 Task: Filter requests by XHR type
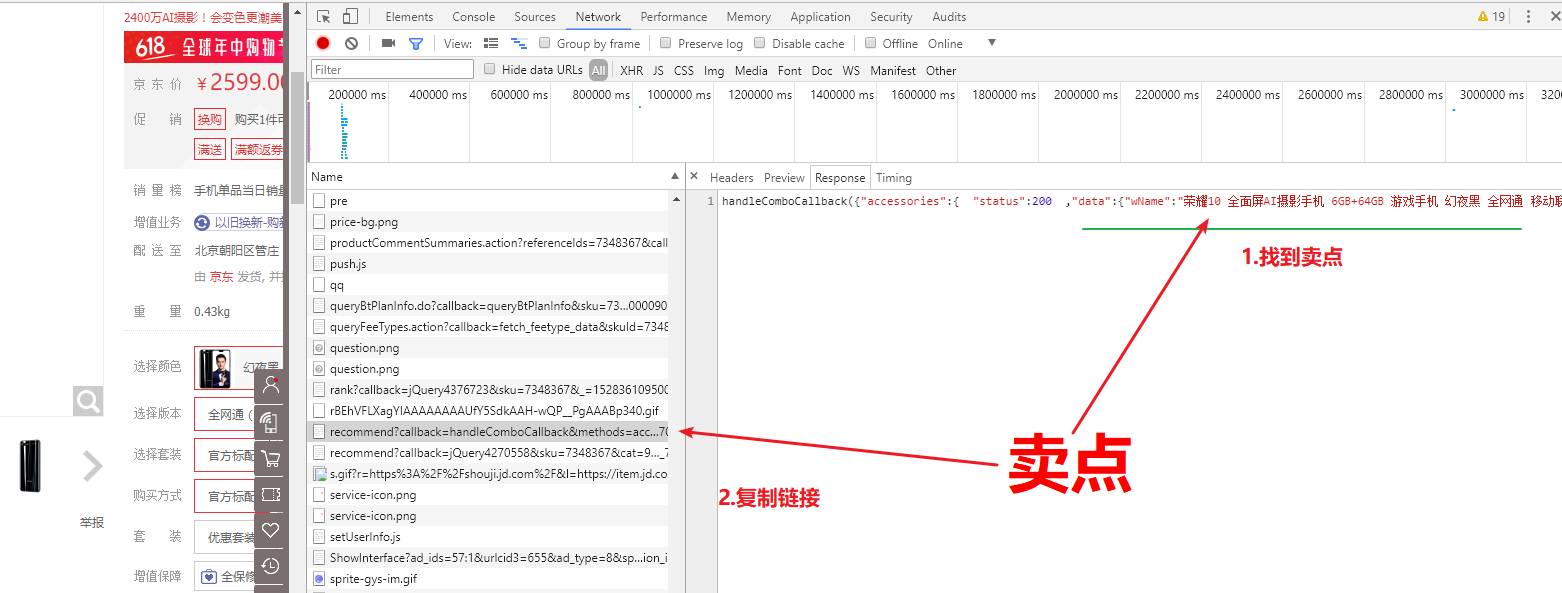tap(632, 70)
